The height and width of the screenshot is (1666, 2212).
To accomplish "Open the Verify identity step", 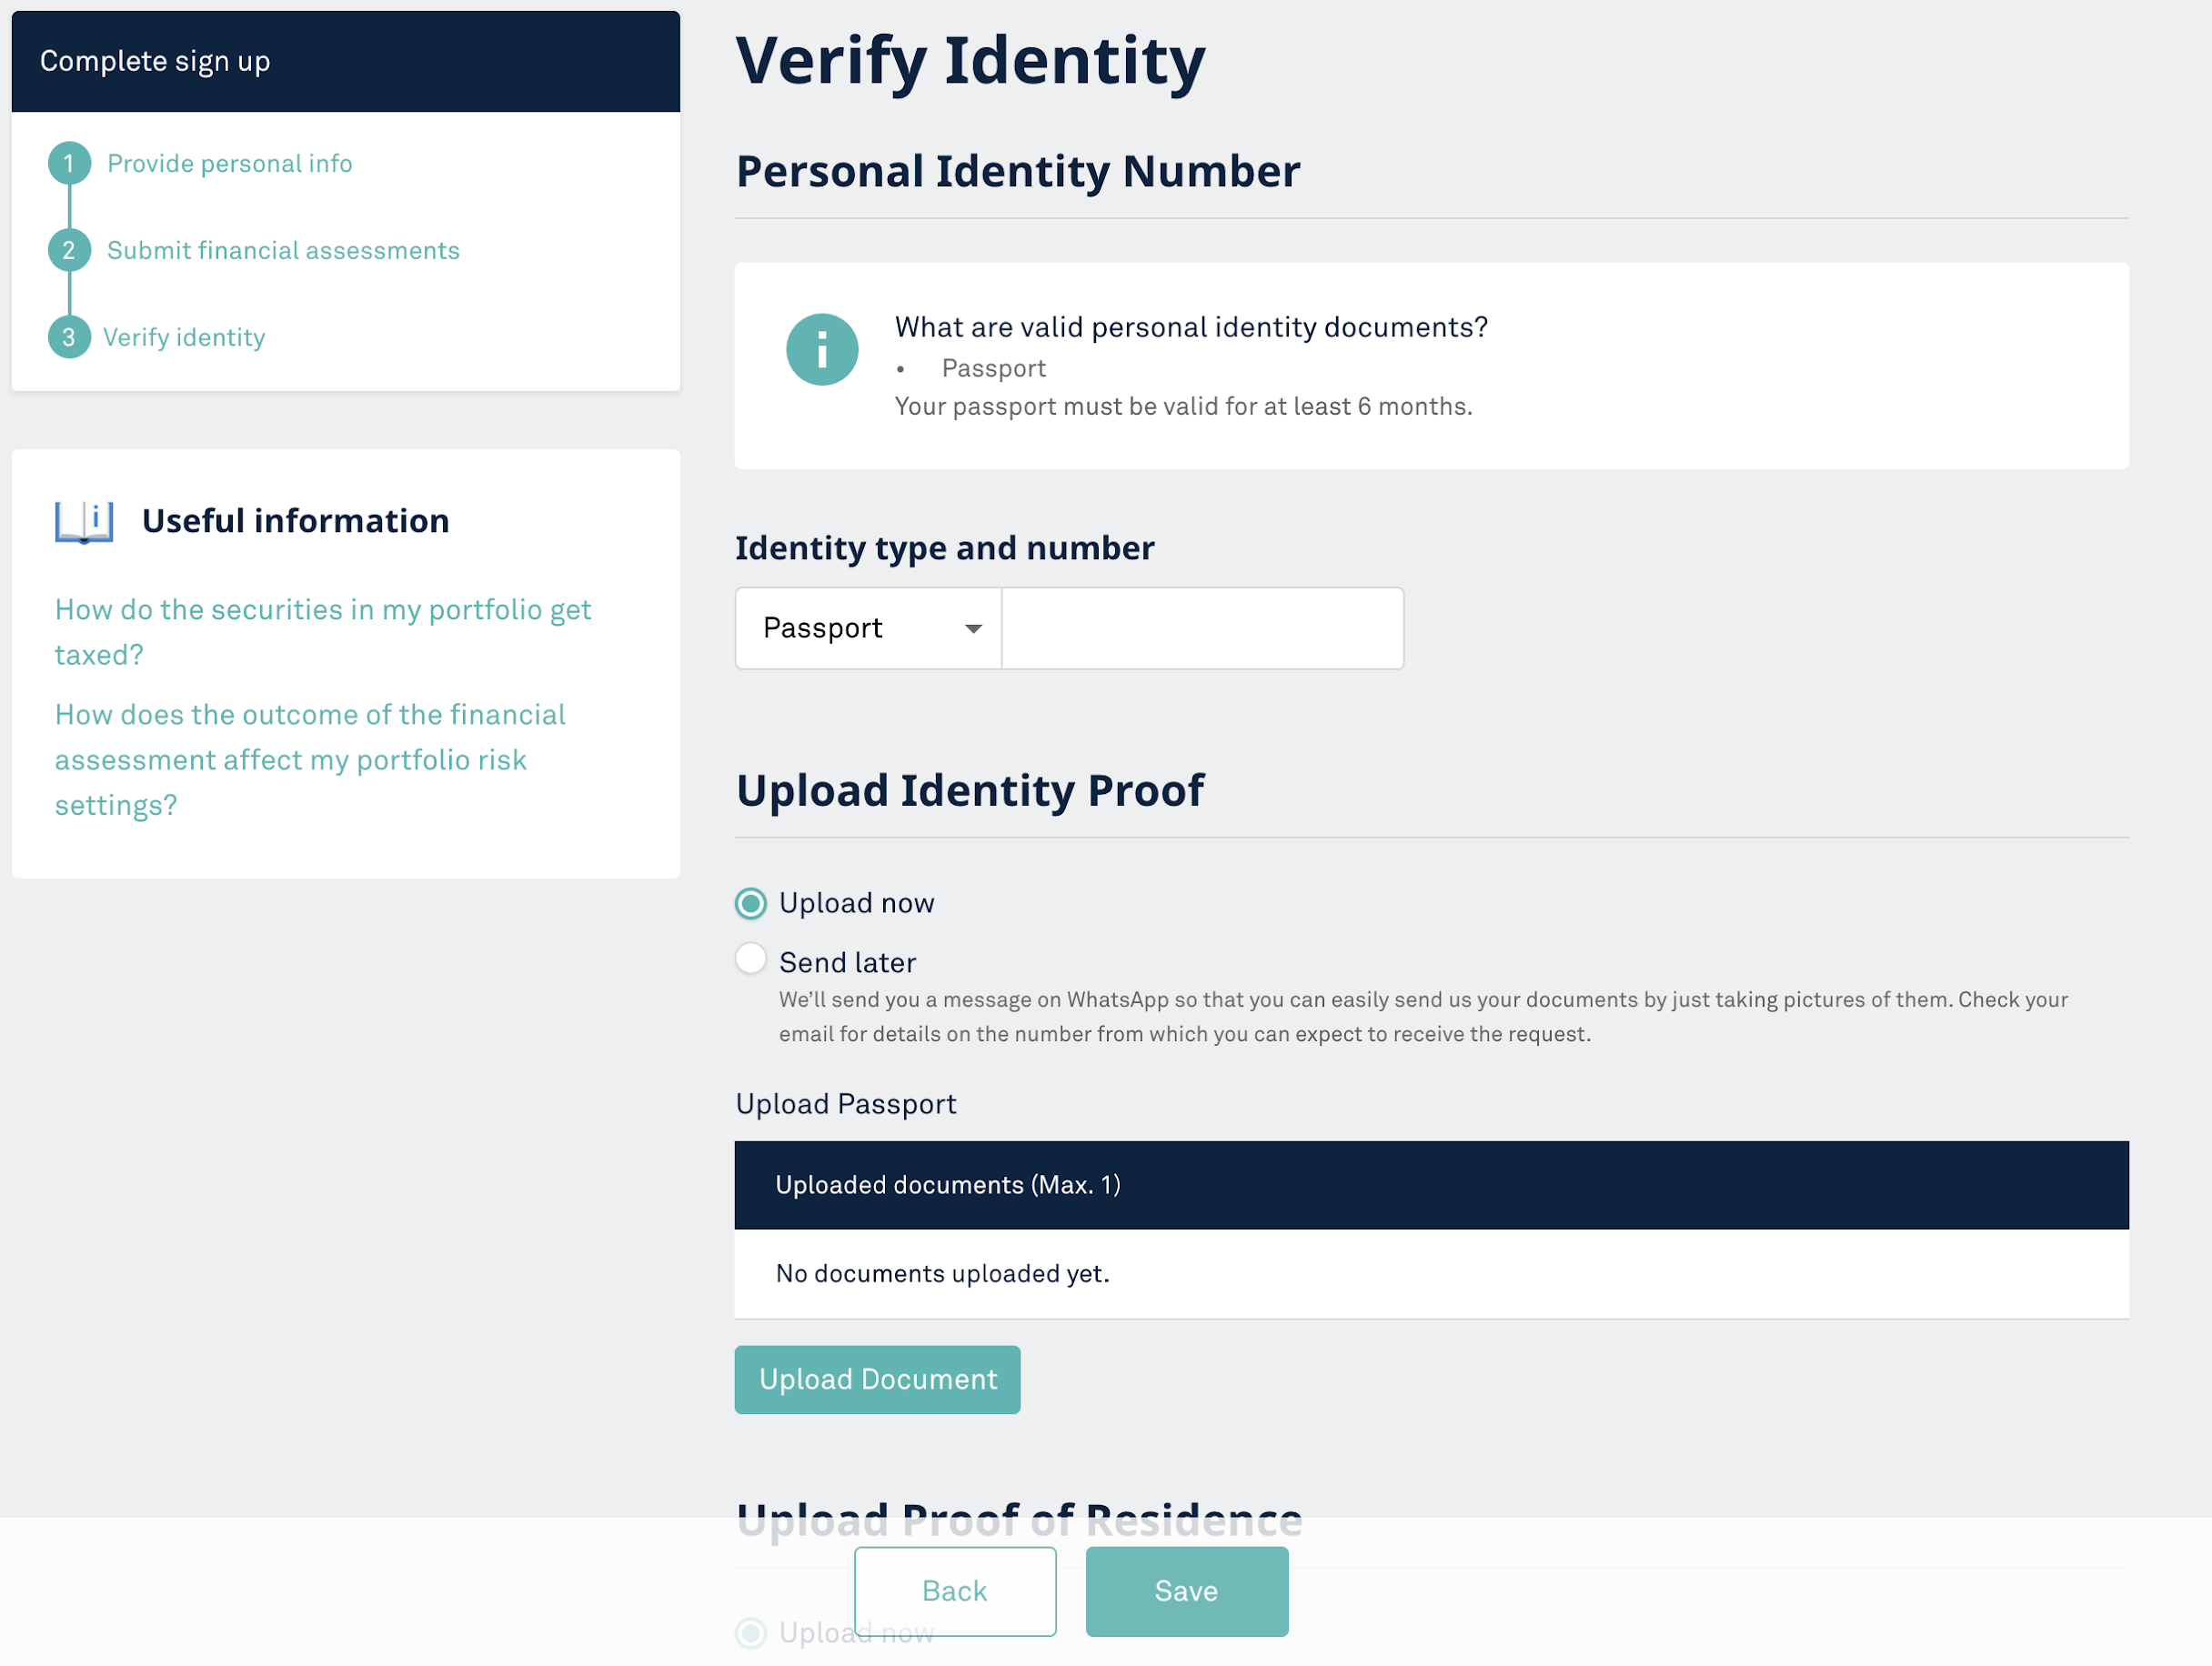I will coord(184,337).
